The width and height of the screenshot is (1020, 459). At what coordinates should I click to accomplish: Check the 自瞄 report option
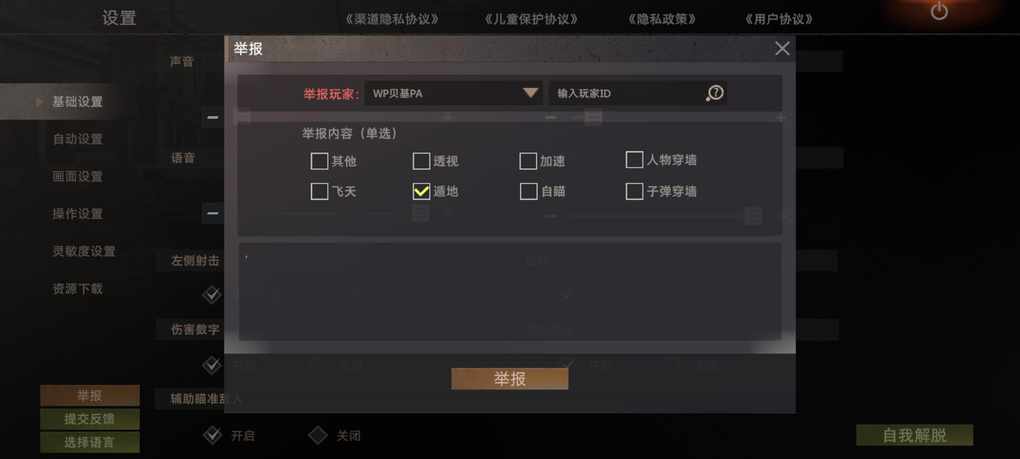point(528,191)
